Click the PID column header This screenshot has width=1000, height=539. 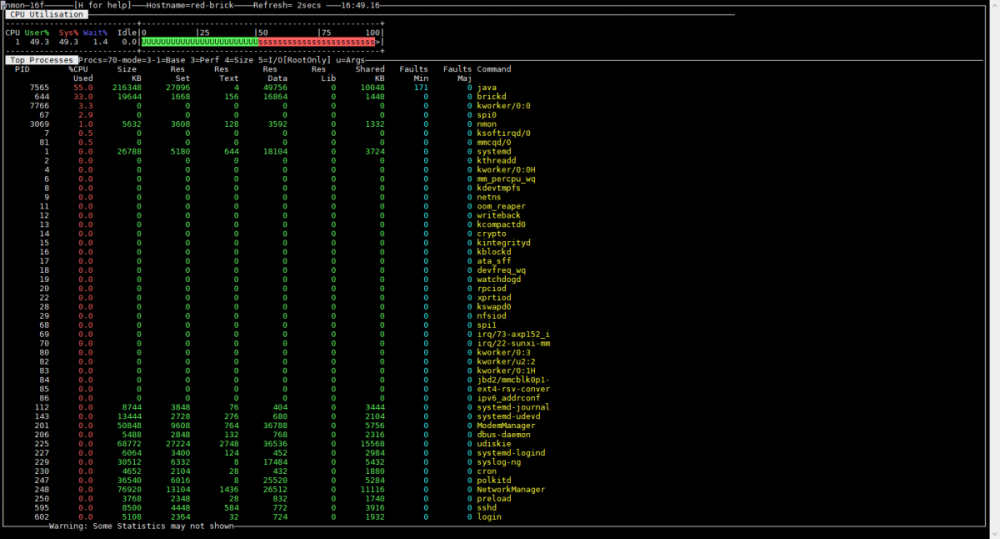click(22, 69)
